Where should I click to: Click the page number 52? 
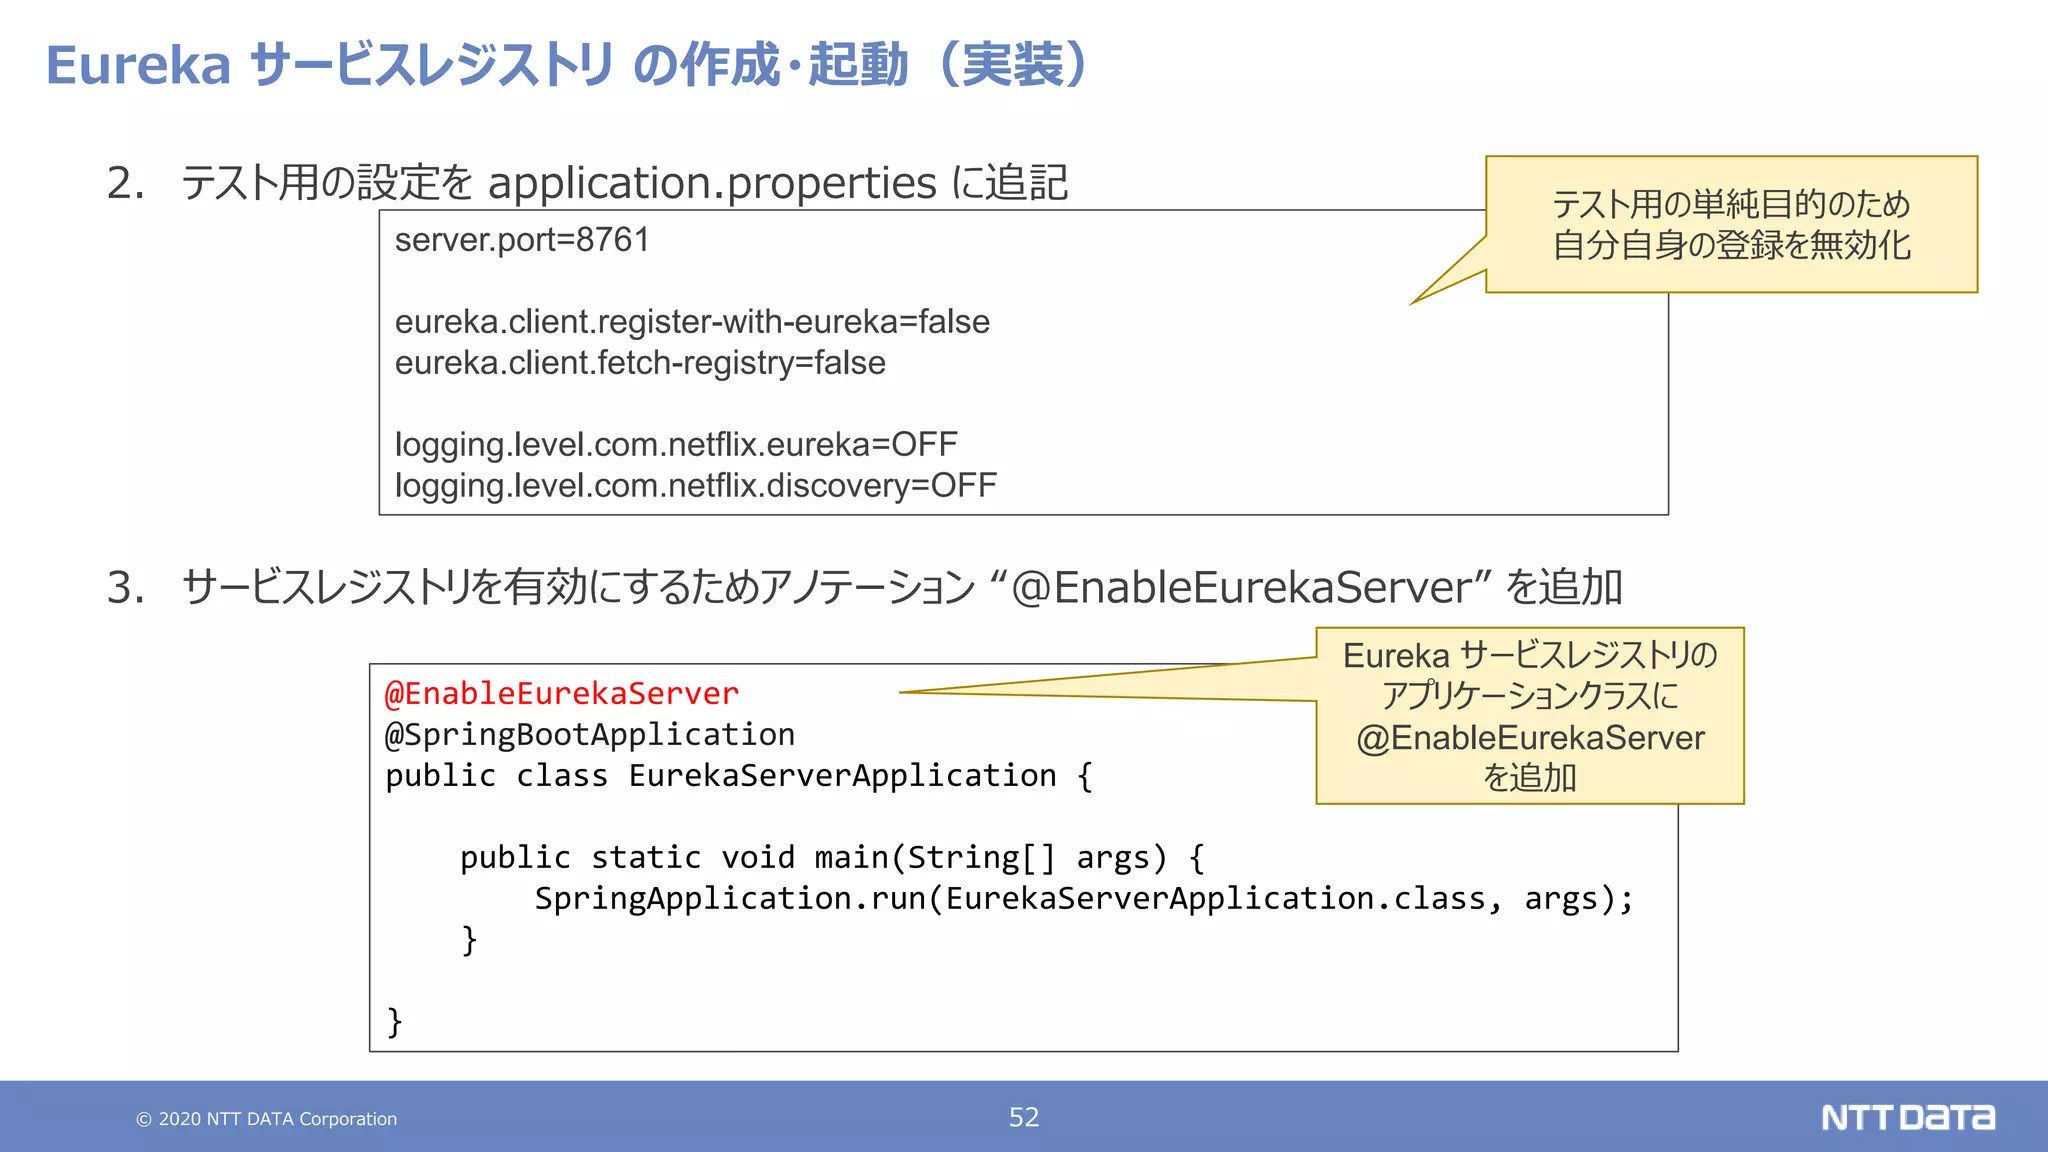1024,1117
